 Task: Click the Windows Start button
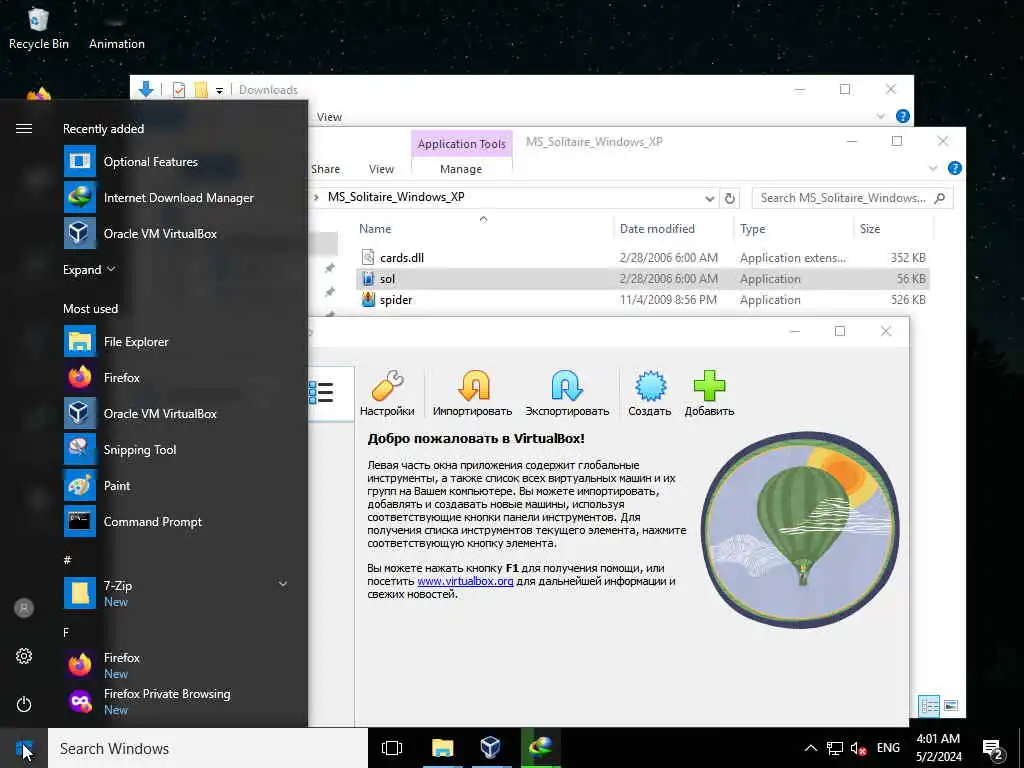point(24,748)
